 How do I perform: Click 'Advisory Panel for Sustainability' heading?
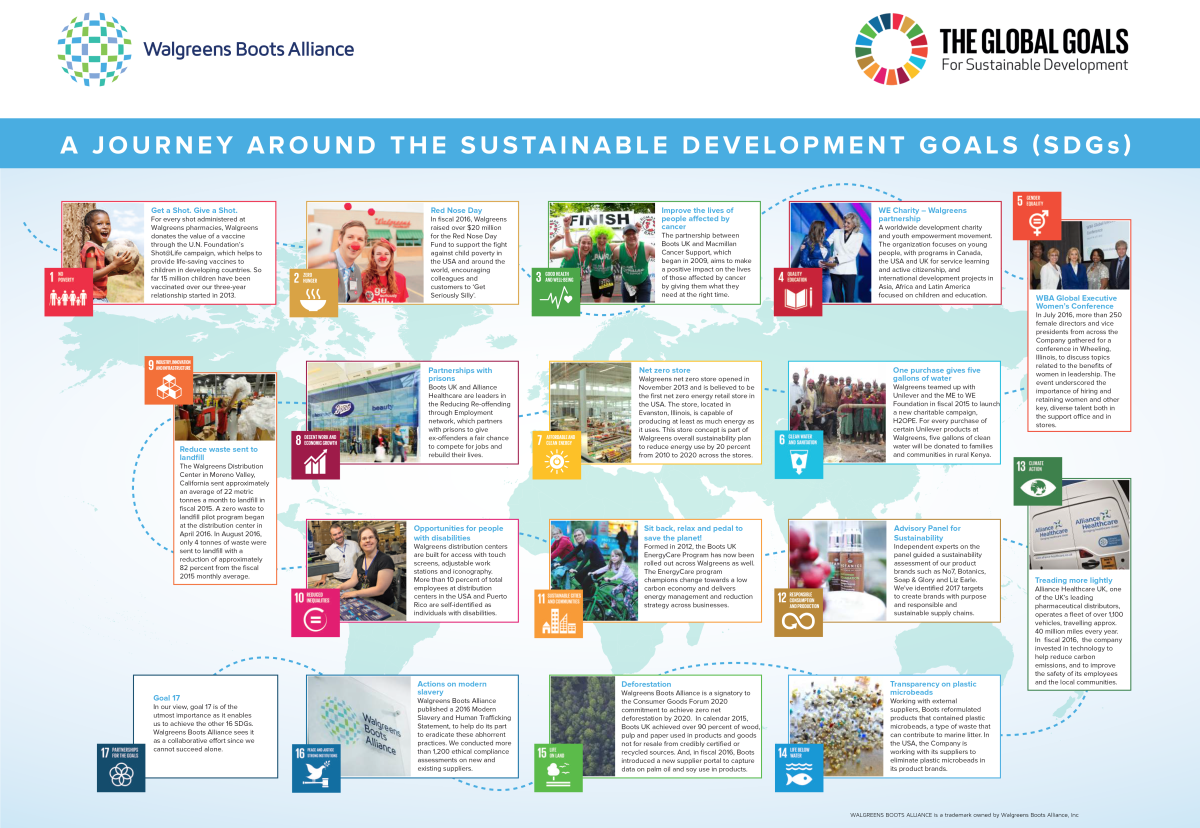927,532
